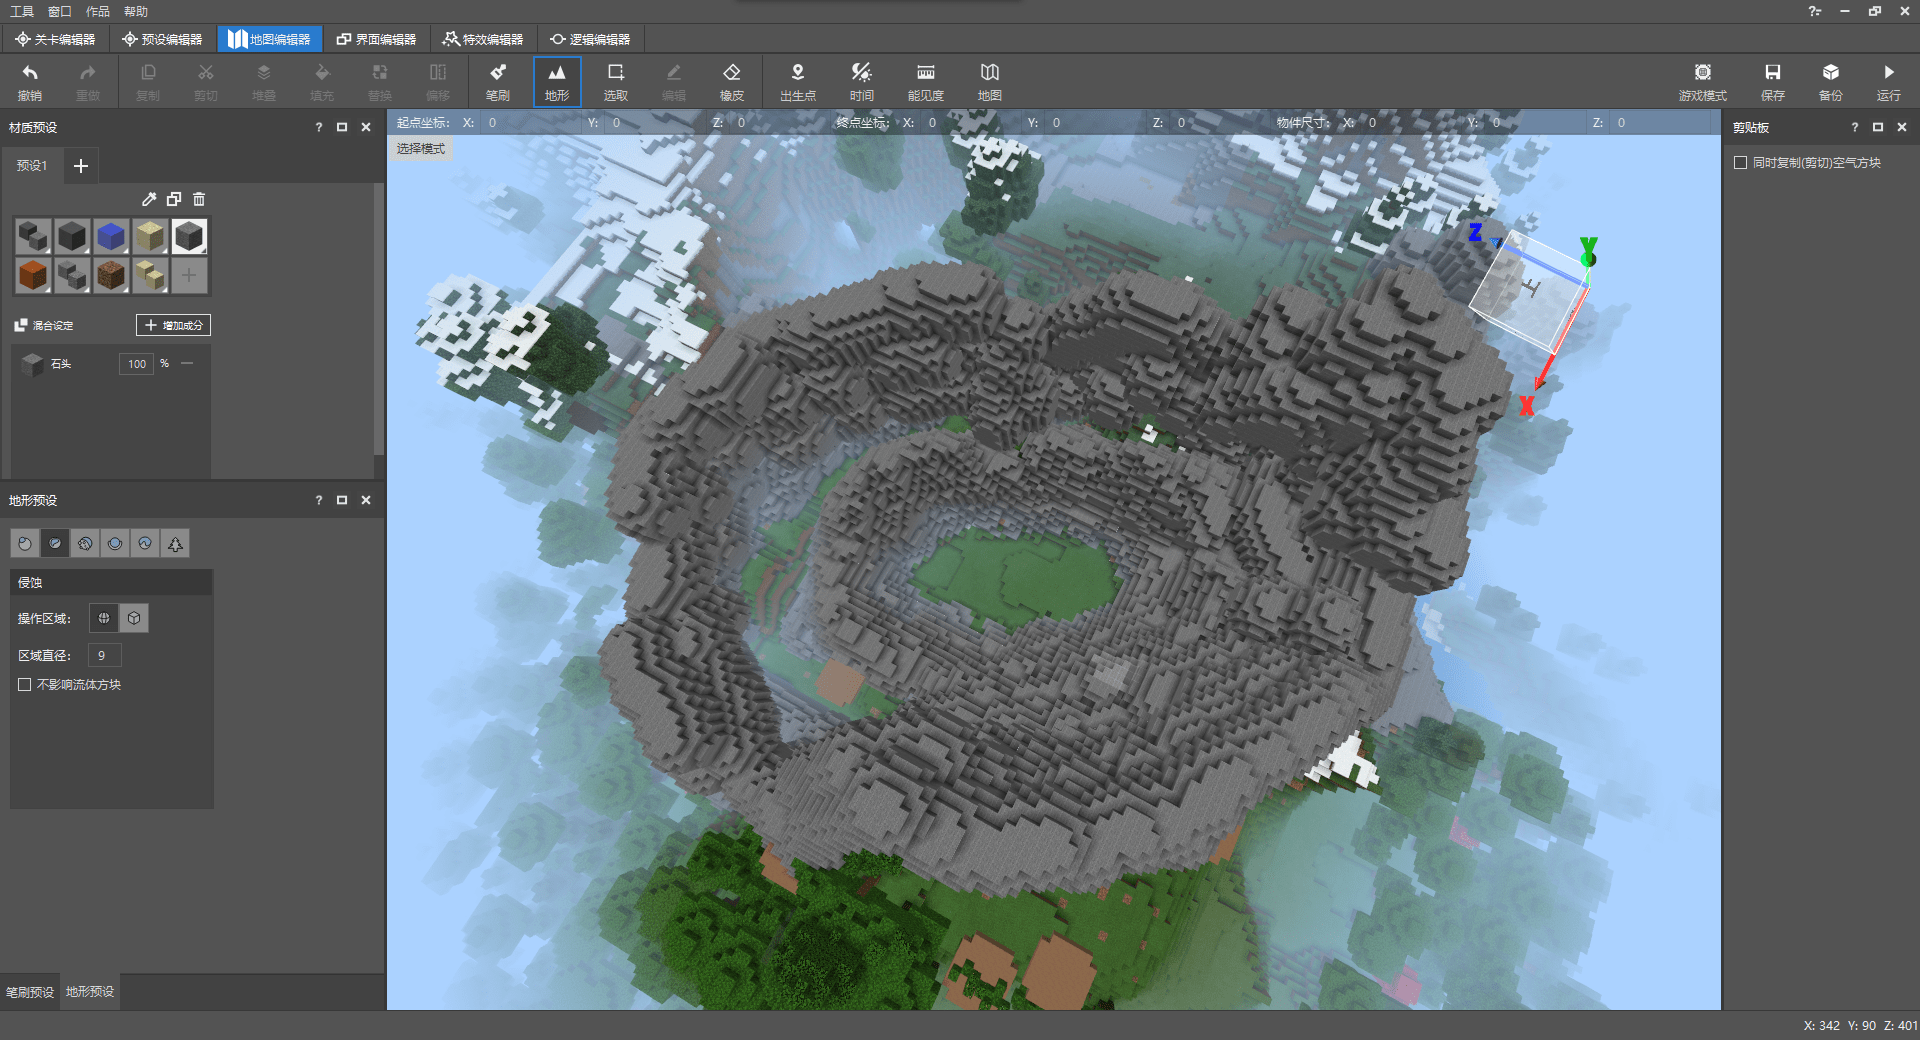
Task: Select the third terrain preset icon
Action: [85, 543]
